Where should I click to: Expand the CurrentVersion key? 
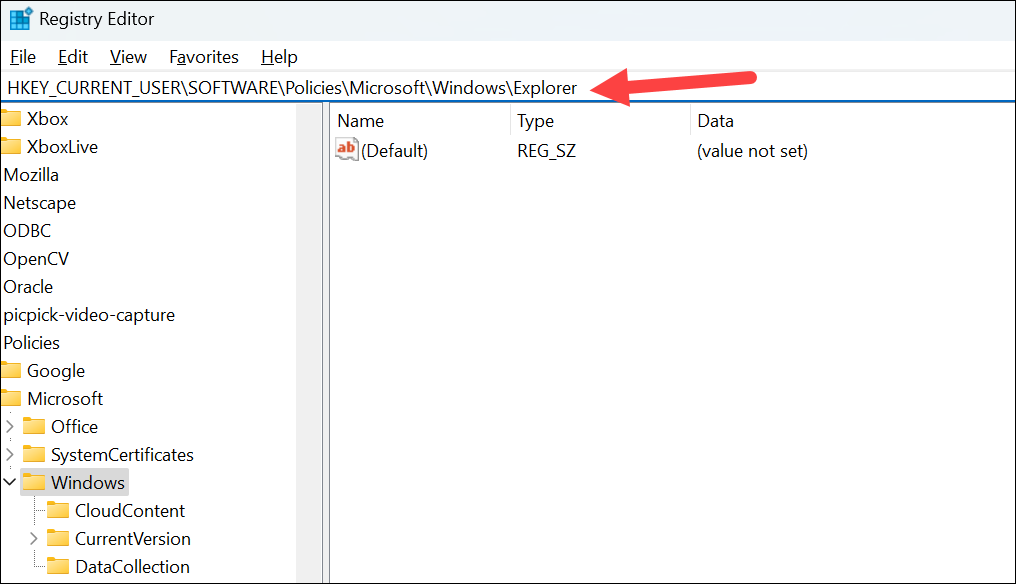[x=34, y=539]
